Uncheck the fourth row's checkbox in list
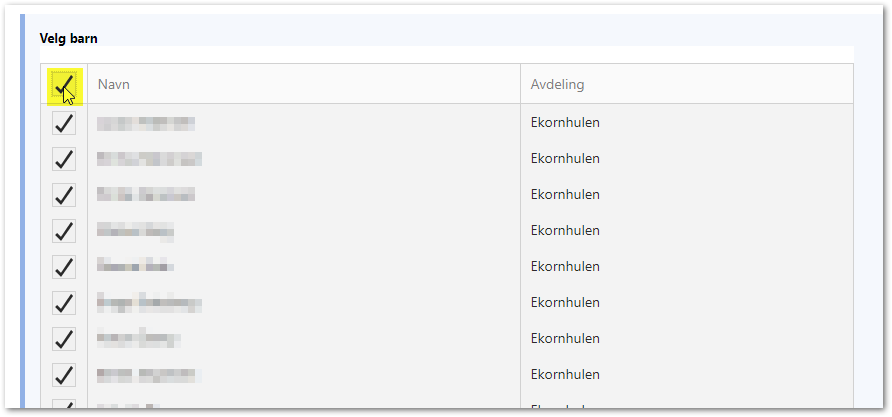 coord(64,231)
